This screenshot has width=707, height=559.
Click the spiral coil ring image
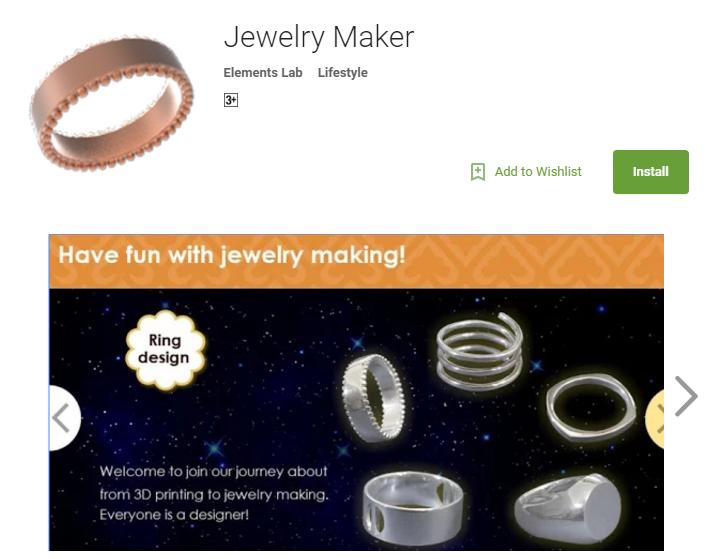tap(480, 351)
